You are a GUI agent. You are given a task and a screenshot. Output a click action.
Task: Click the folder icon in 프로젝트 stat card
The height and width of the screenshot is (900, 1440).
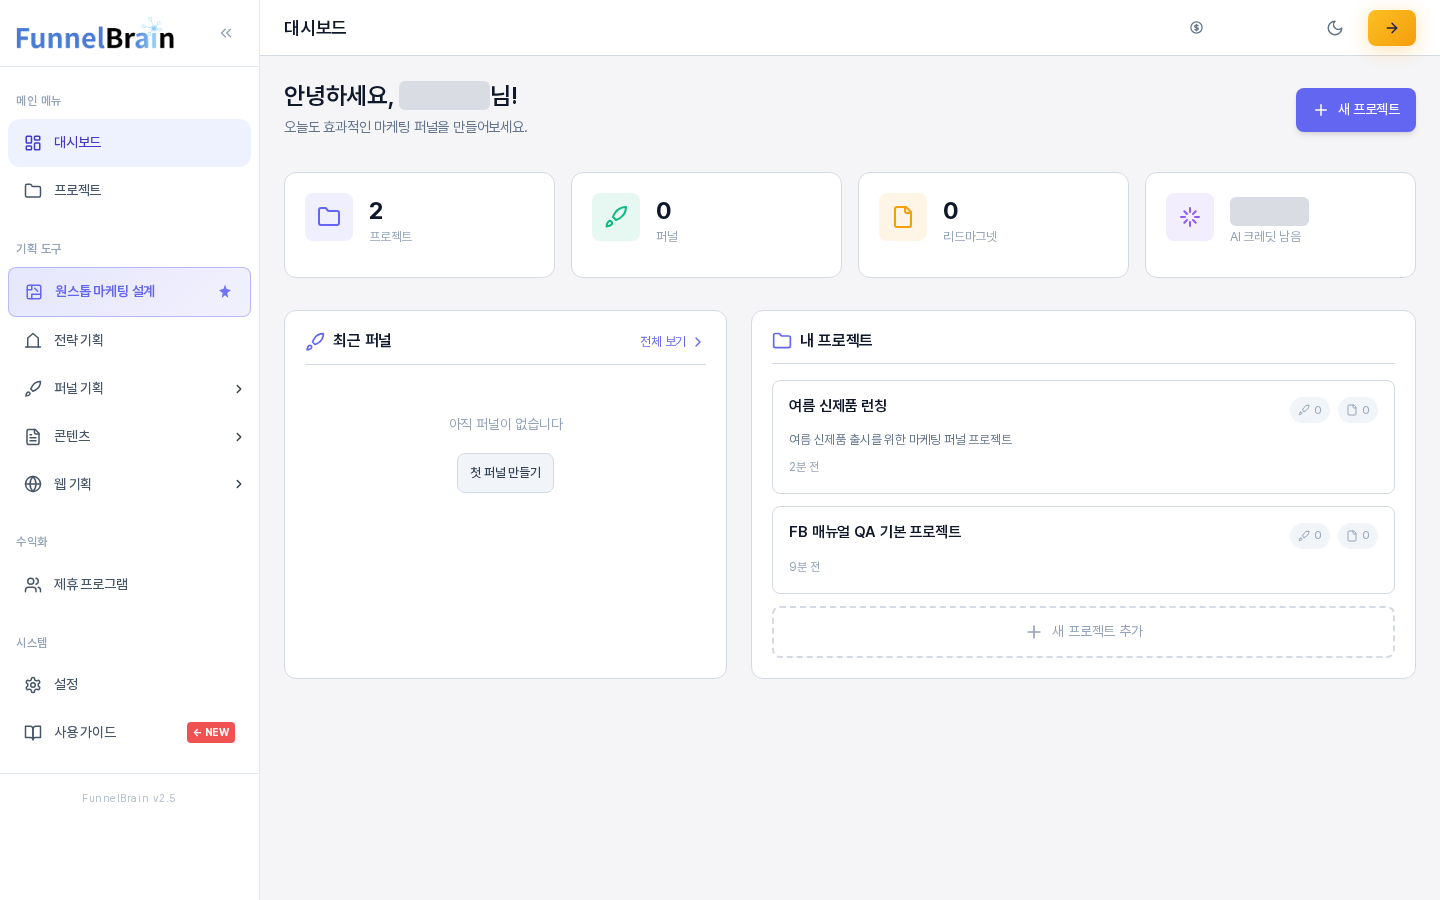(329, 217)
